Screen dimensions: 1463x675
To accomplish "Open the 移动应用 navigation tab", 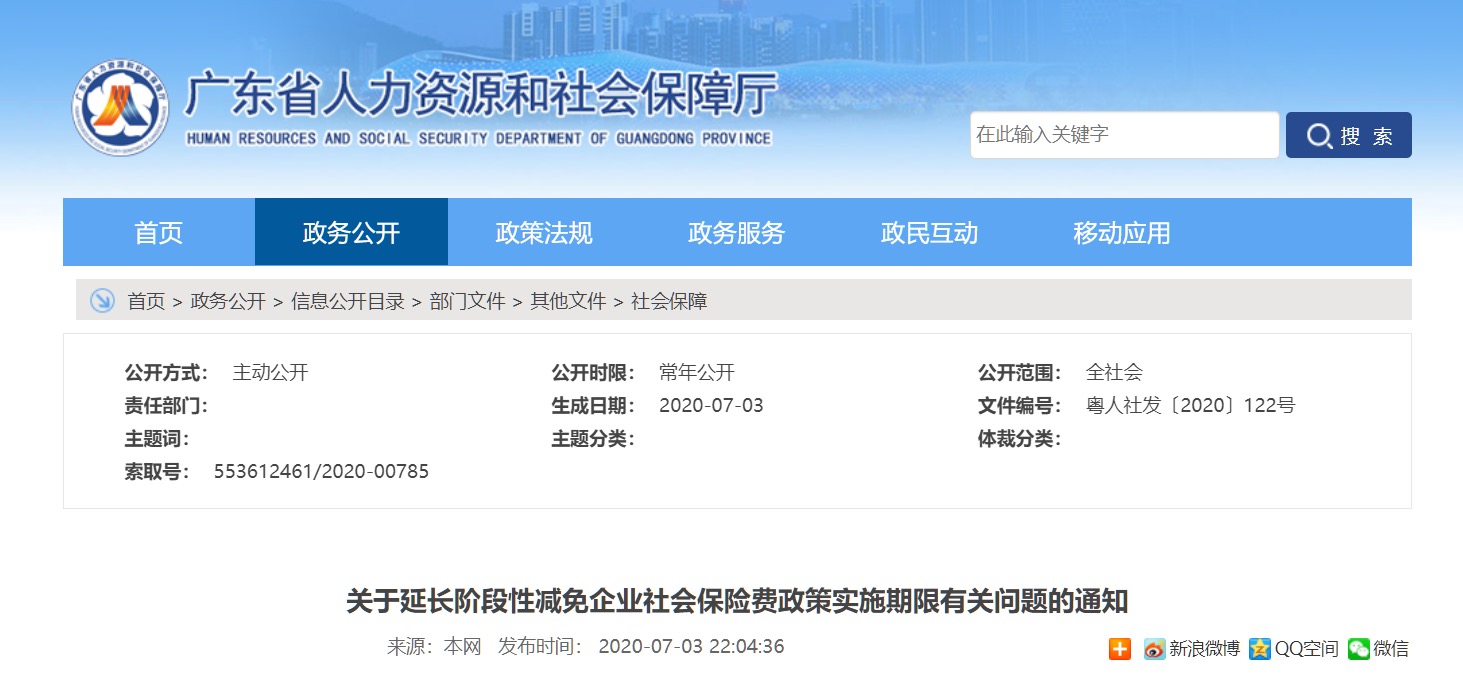I will click(x=1121, y=233).
